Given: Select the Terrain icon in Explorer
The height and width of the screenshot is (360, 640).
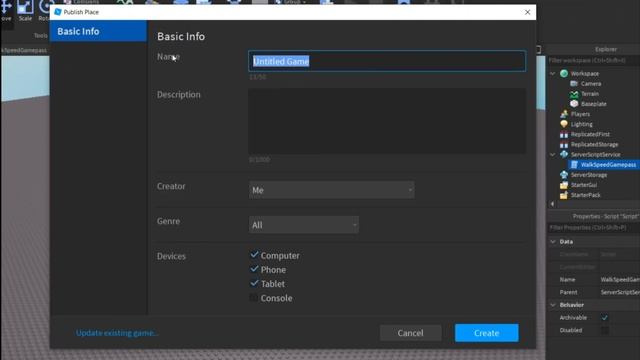Looking at the screenshot, I should [x=574, y=93].
